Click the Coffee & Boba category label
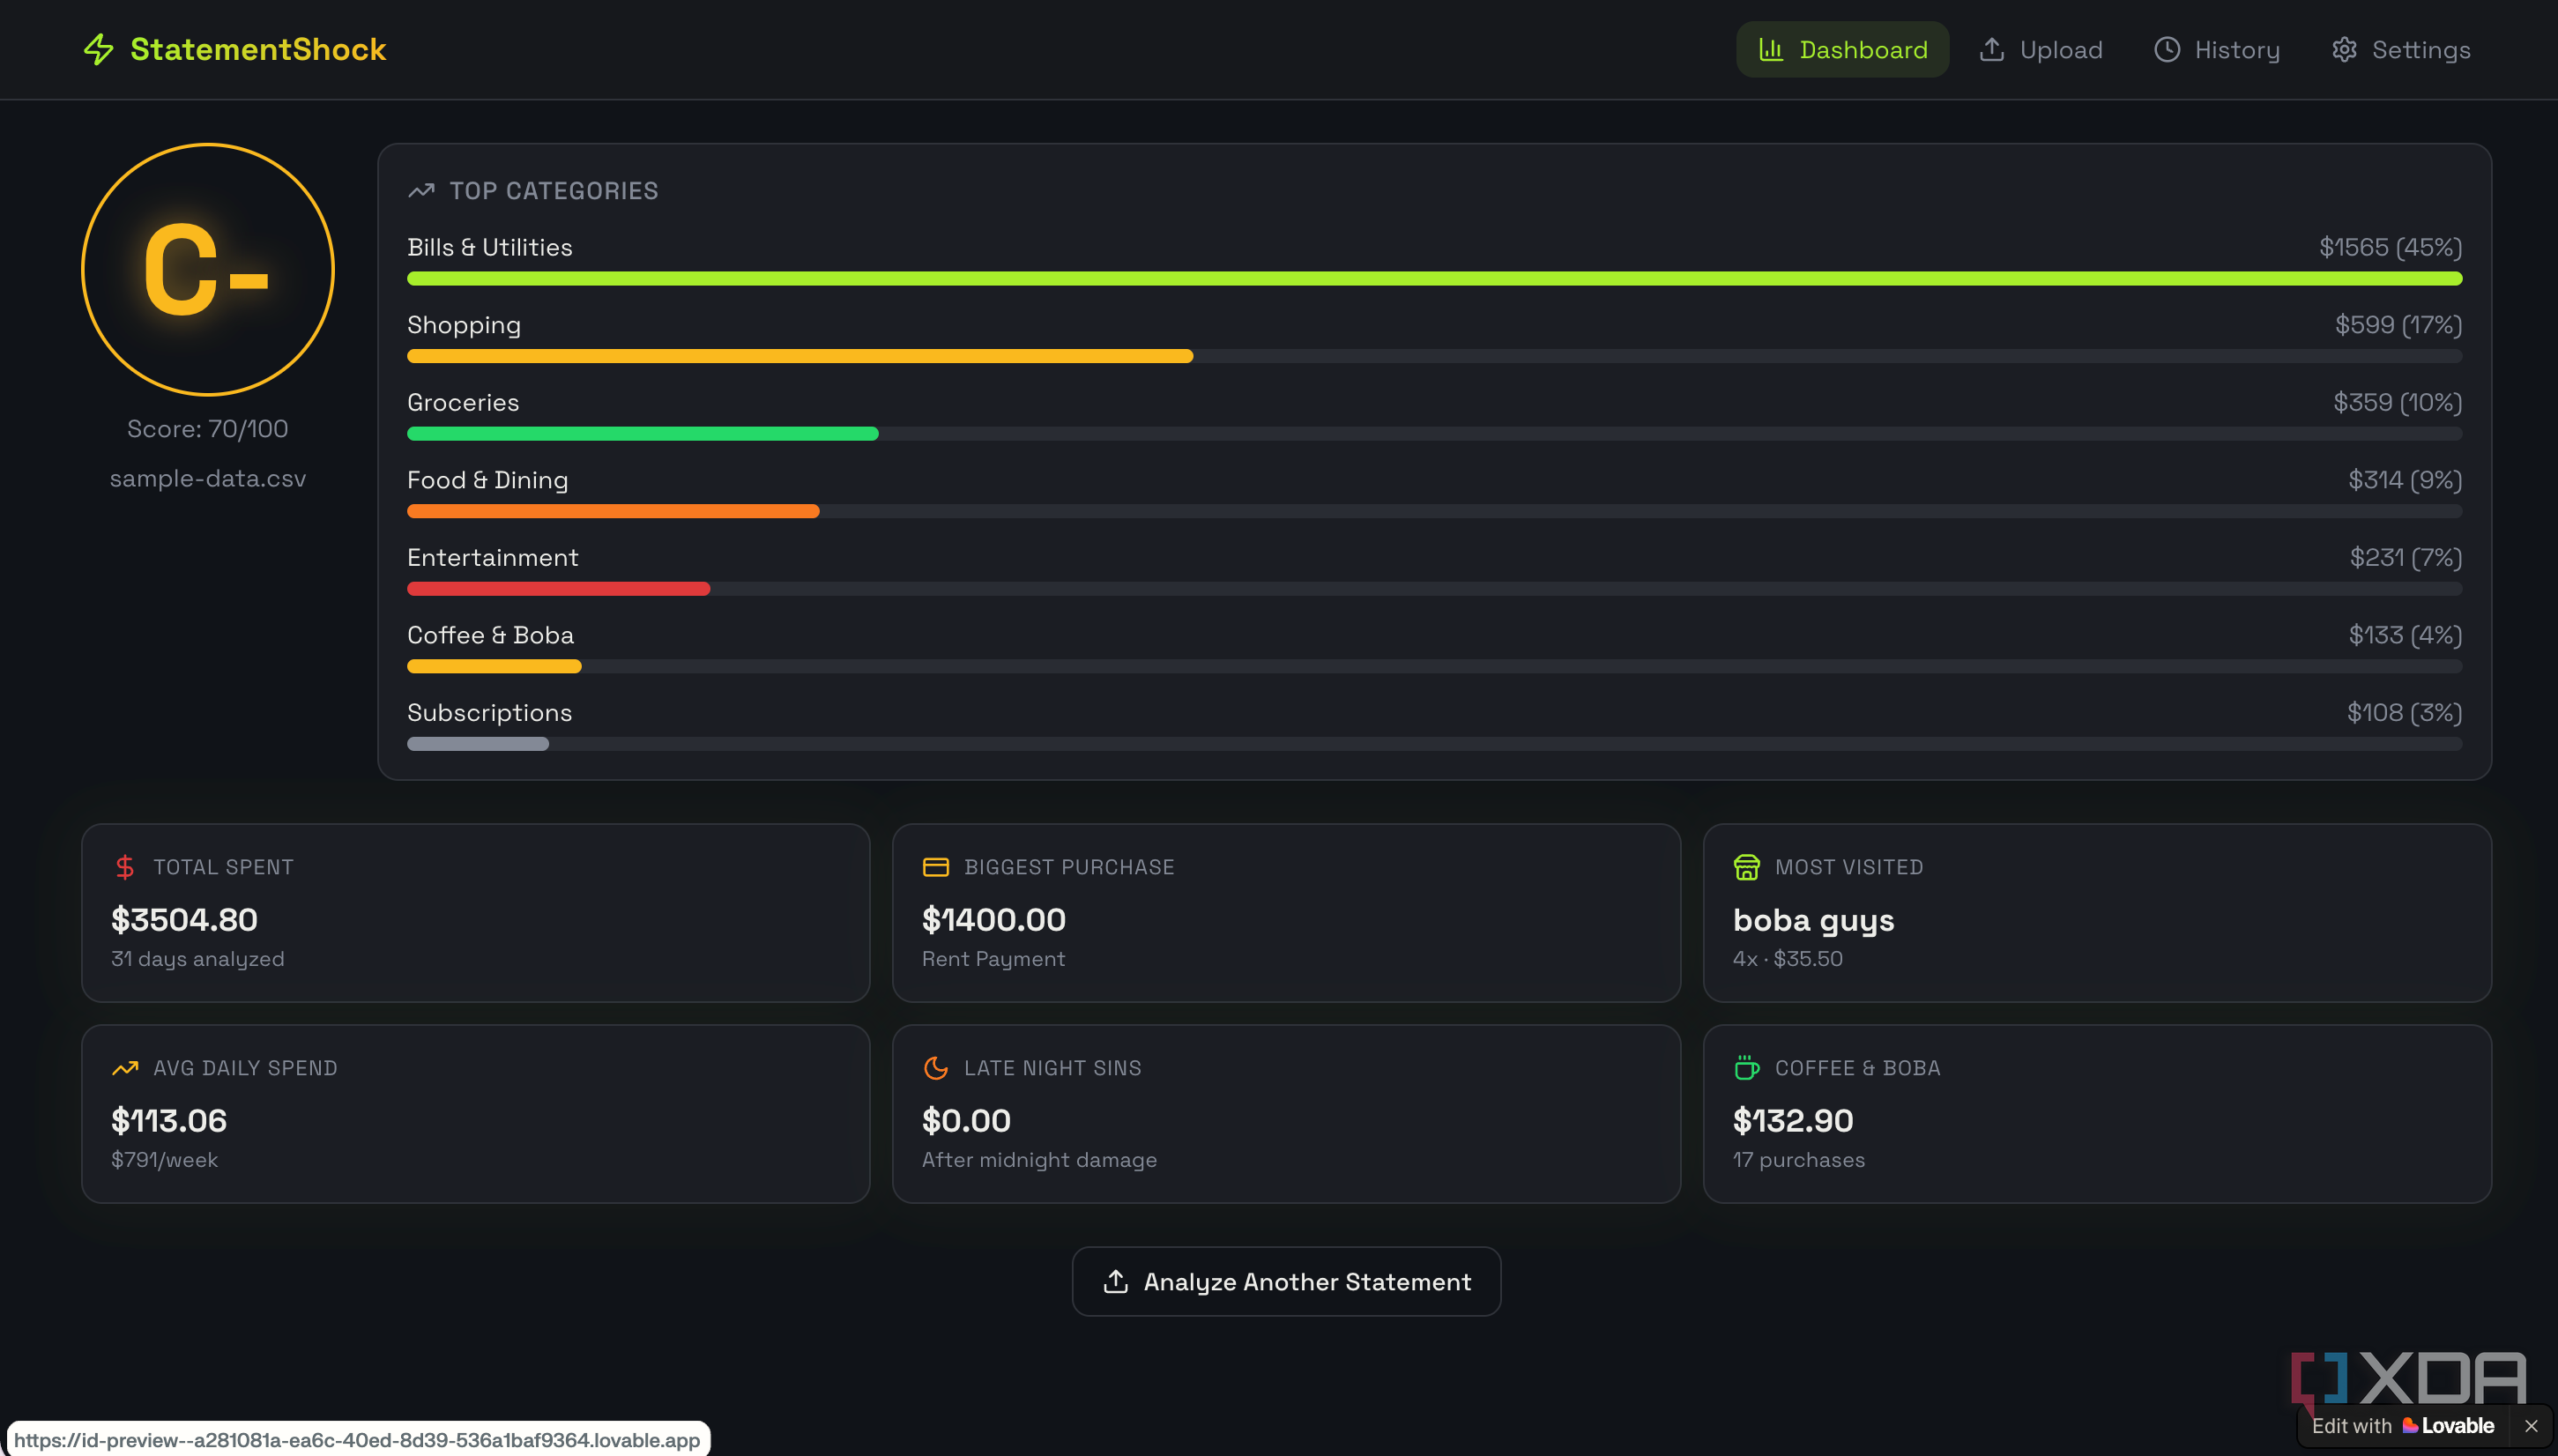Image resolution: width=2558 pixels, height=1456 pixels. [x=490, y=635]
